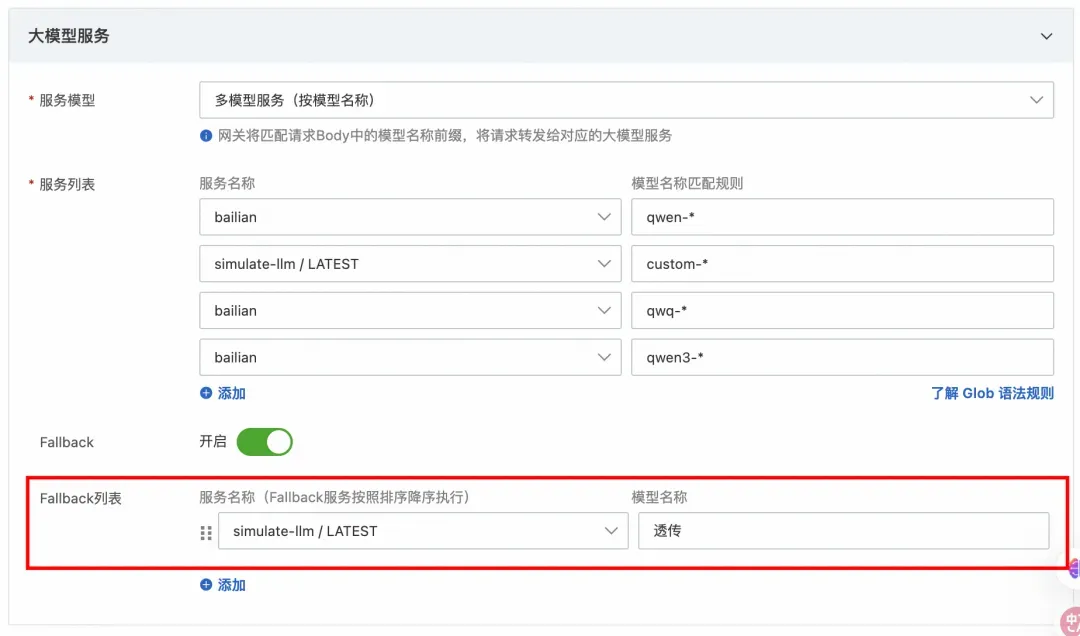The width and height of the screenshot is (1080, 636).
Task: Click 添加 text under the Fallback list
Action: (x=231, y=585)
